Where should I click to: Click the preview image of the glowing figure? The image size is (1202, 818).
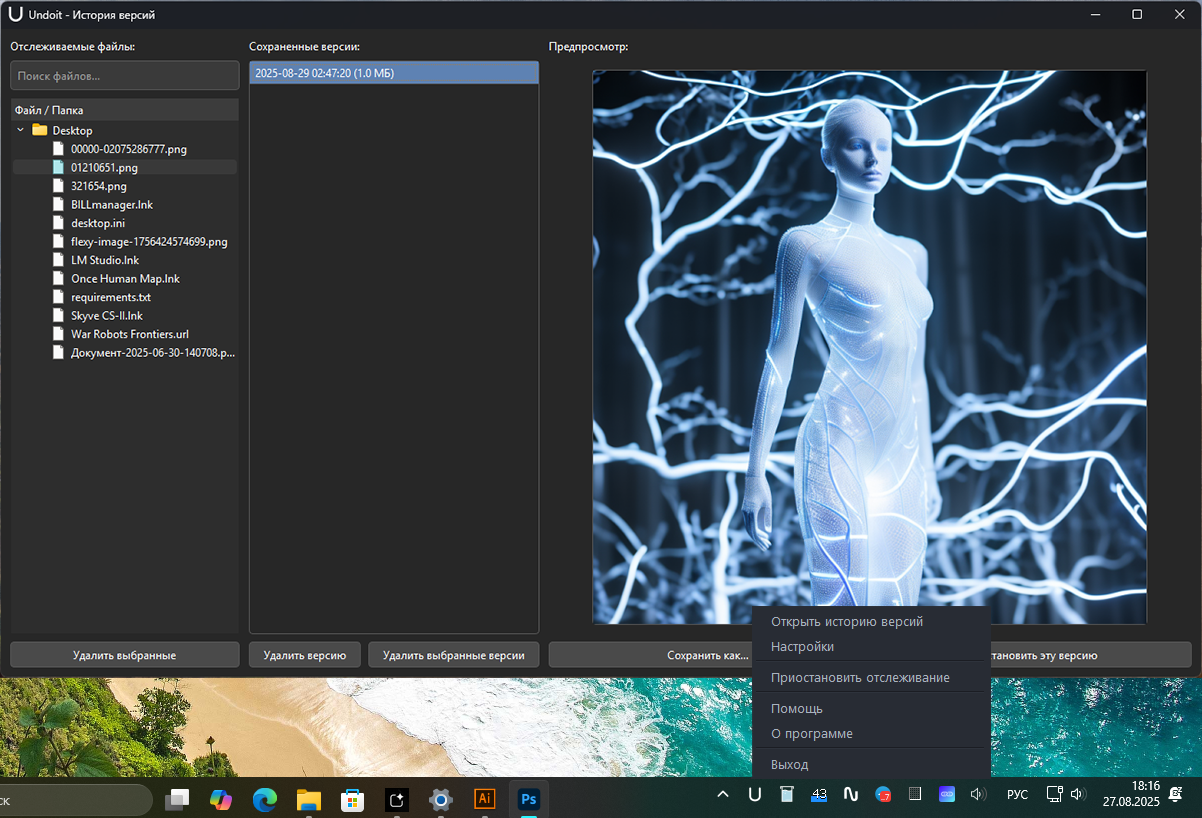coord(869,347)
